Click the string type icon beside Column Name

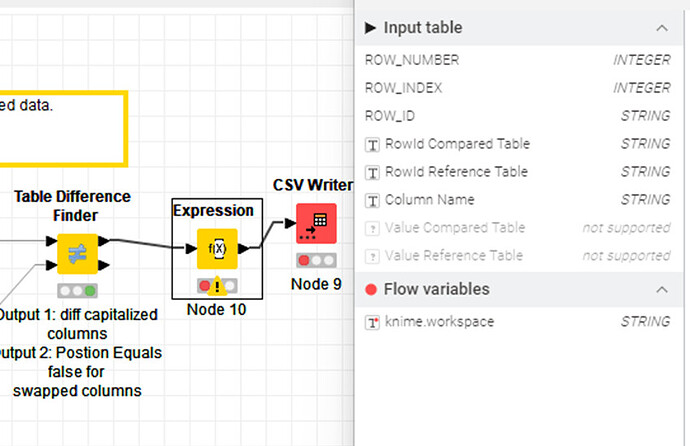point(373,200)
